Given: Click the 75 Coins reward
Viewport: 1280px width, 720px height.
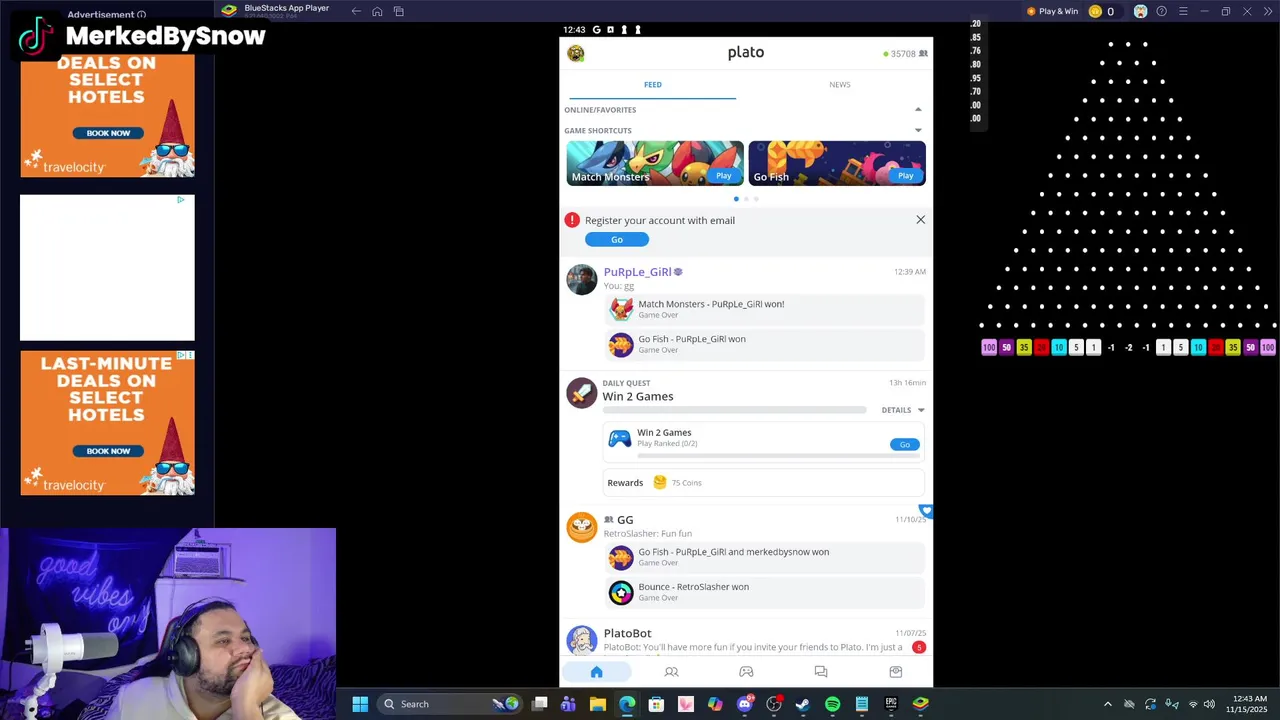Looking at the screenshot, I should click(677, 483).
